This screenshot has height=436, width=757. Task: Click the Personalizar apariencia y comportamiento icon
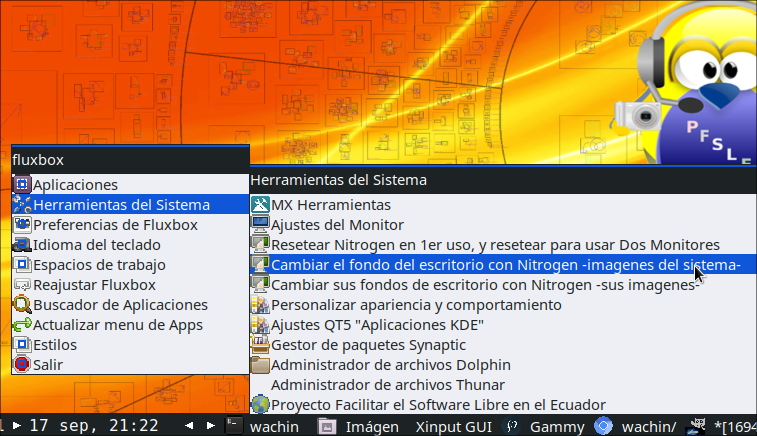point(260,305)
